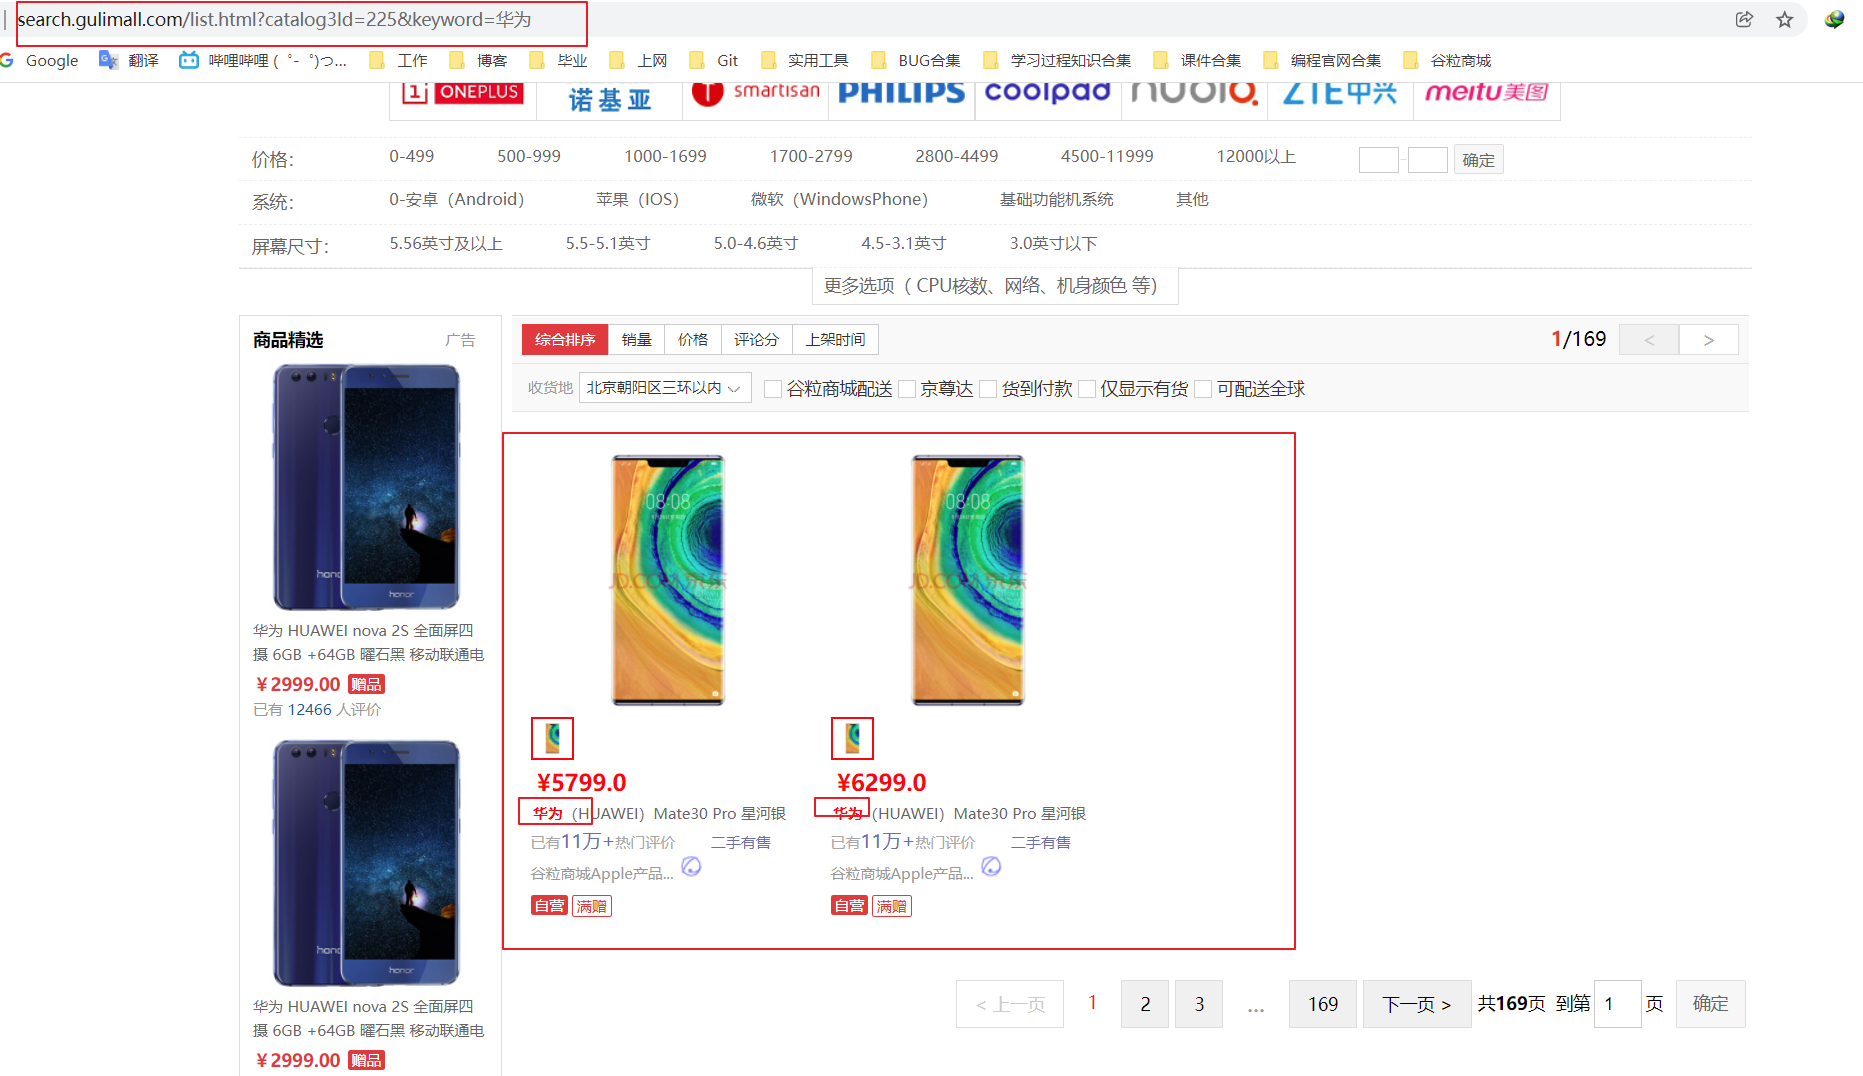This screenshot has width=1863, height=1076.
Task: Select the Meitu 美图 brand logo
Action: point(1486,93)
